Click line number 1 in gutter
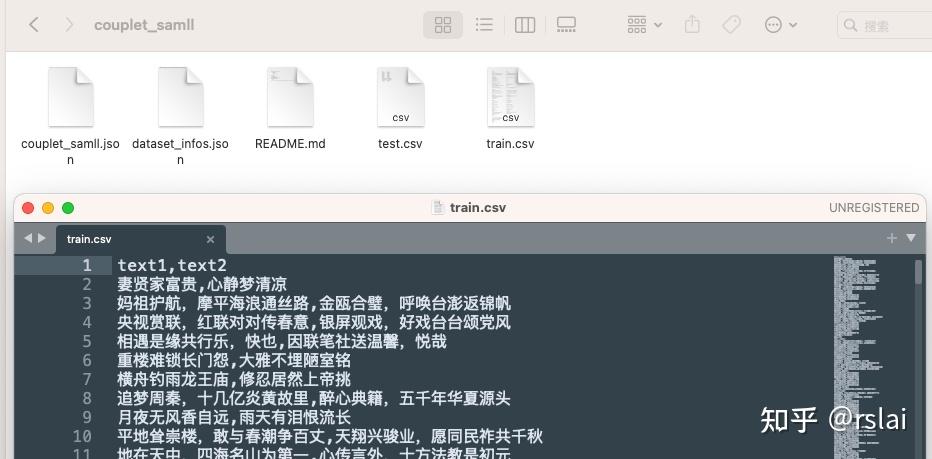 87,265
